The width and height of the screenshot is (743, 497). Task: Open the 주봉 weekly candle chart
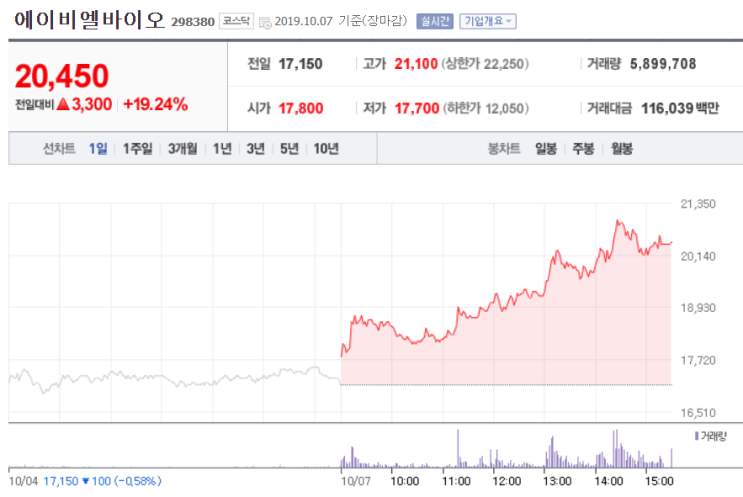click(583, 149)
